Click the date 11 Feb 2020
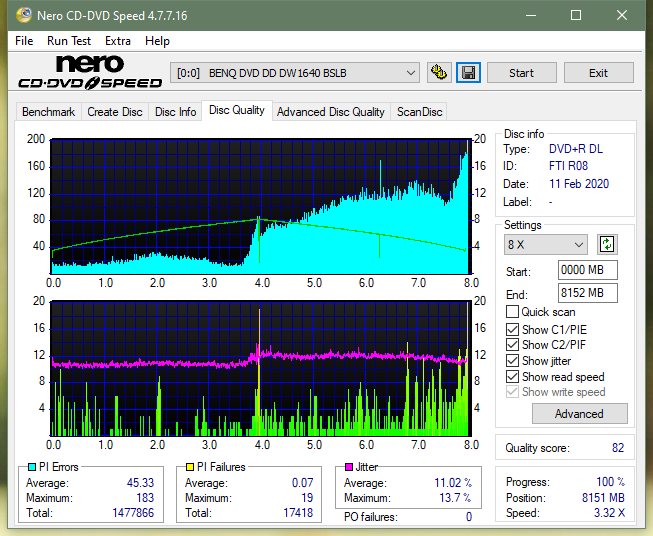Image resolution: width=653 pixels, height=536 pixels. (x=579, y=184)
